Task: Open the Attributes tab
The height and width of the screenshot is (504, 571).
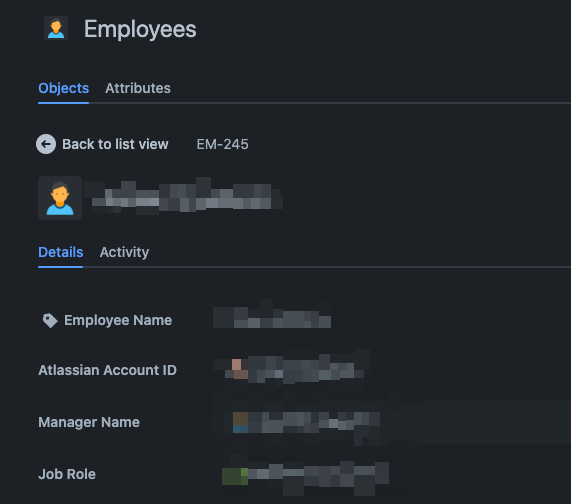Action: point(138,88)
